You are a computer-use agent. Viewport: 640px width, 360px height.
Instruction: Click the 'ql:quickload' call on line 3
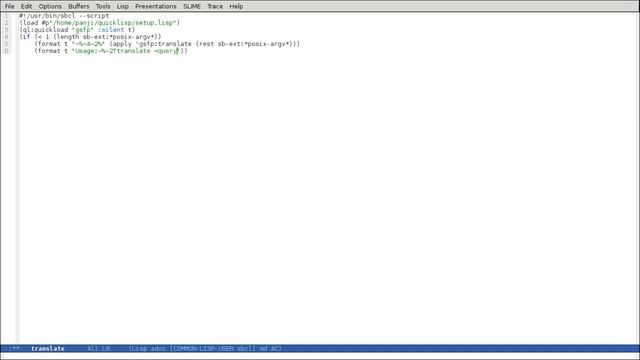(45, 30)
